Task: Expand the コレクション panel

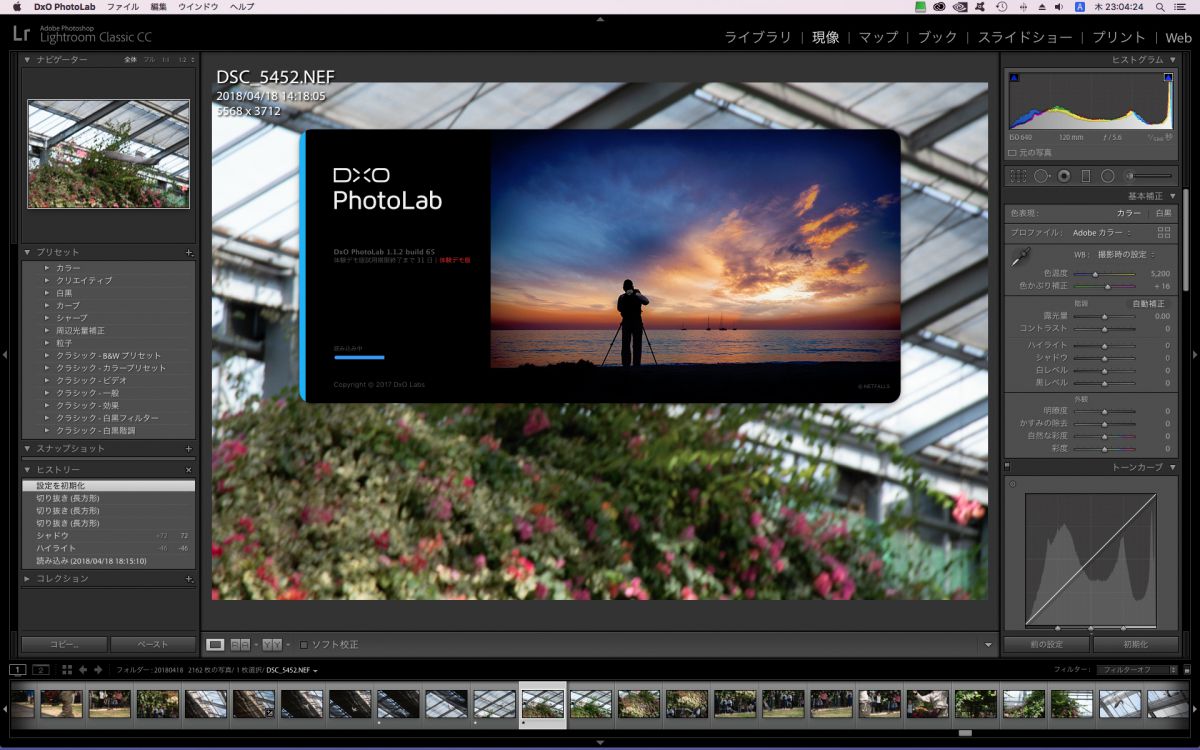Action: point(28,579)
